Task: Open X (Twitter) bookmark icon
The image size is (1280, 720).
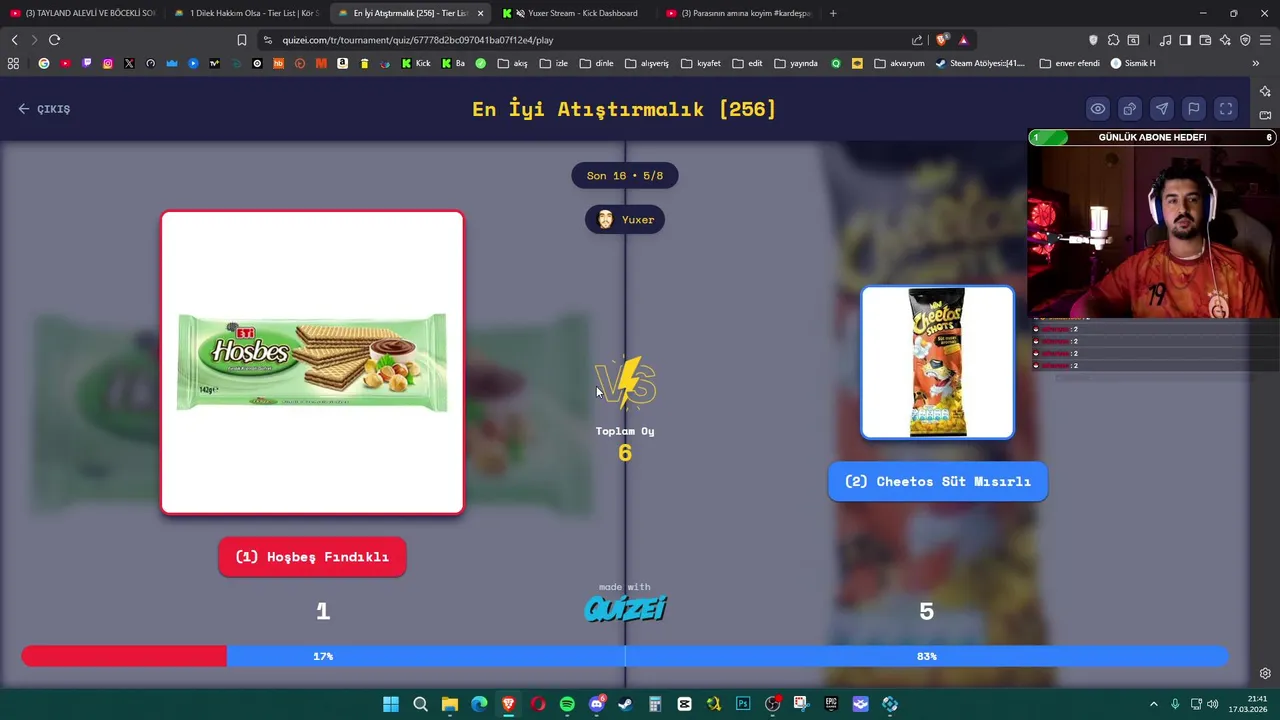Action: point(129,63)
